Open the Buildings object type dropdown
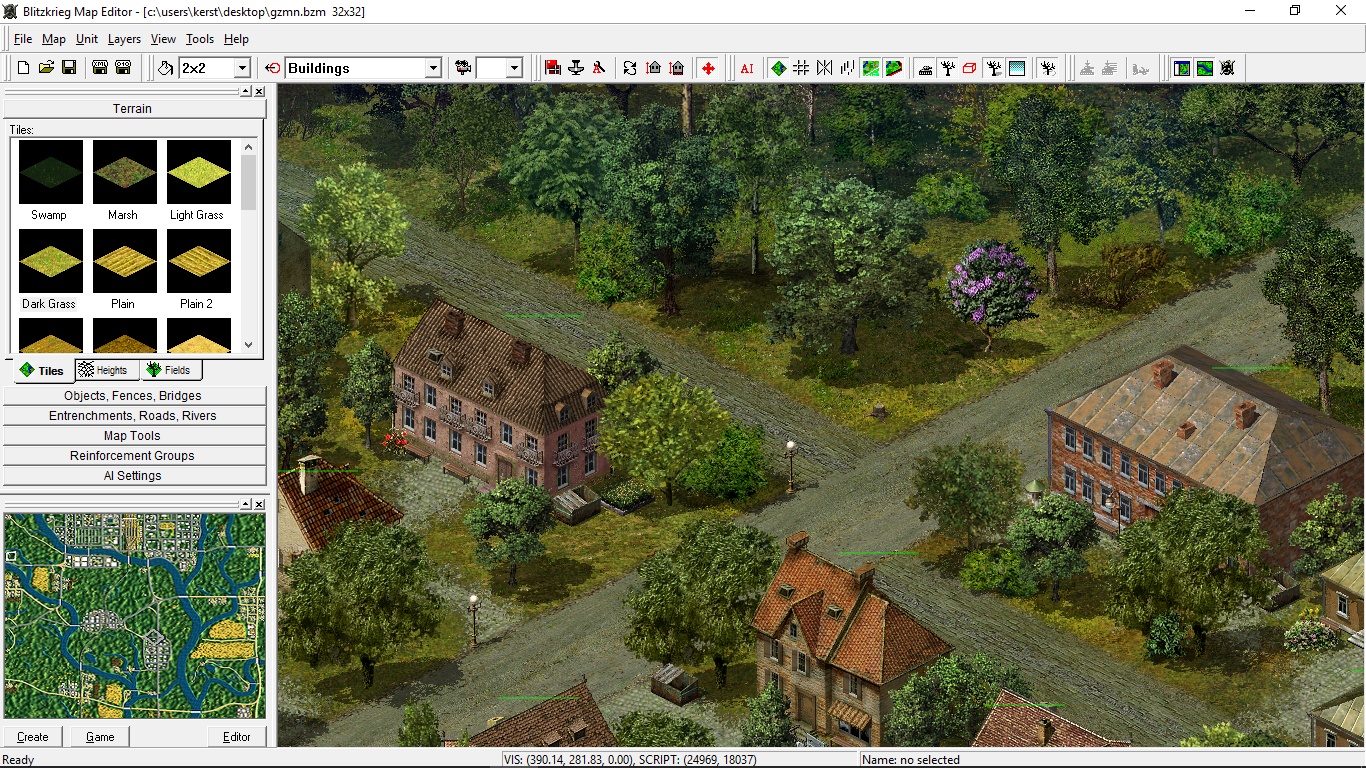Screen dimensions: 1366x768 tap(433, 68)
